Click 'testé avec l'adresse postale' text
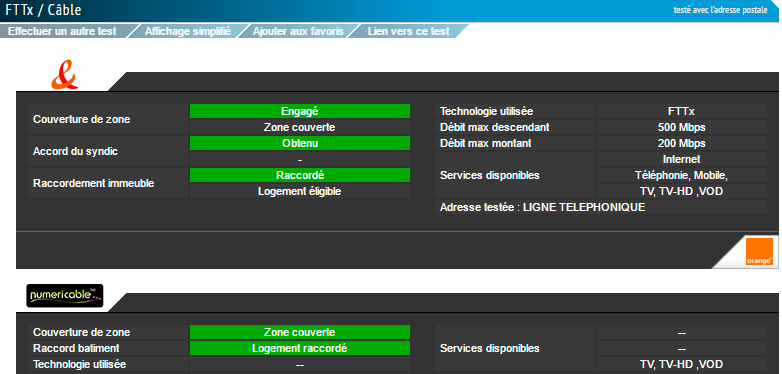Image resolution: width=782 pixels, height=374 pixels. click(x=721, y=9)
